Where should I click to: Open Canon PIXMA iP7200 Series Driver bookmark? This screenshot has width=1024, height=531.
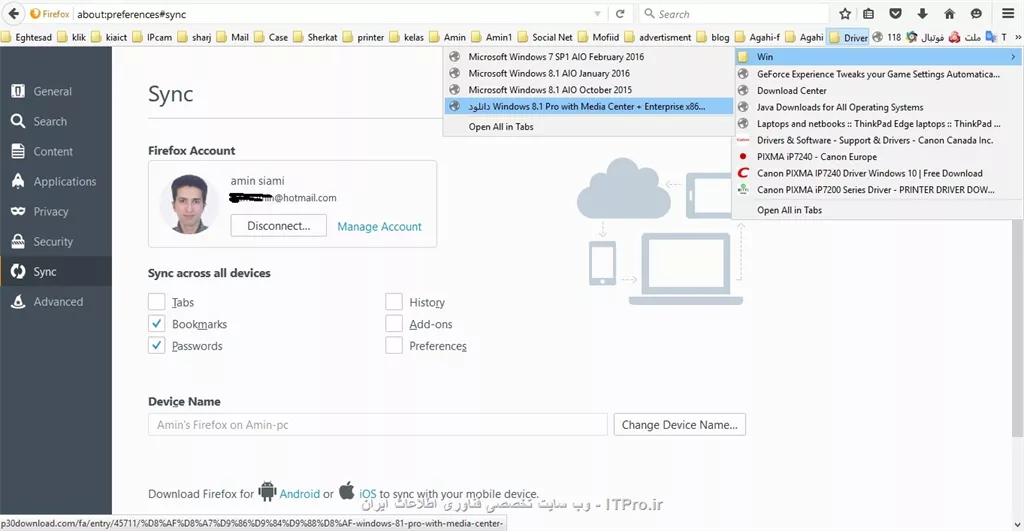click(x=878, y=189)
